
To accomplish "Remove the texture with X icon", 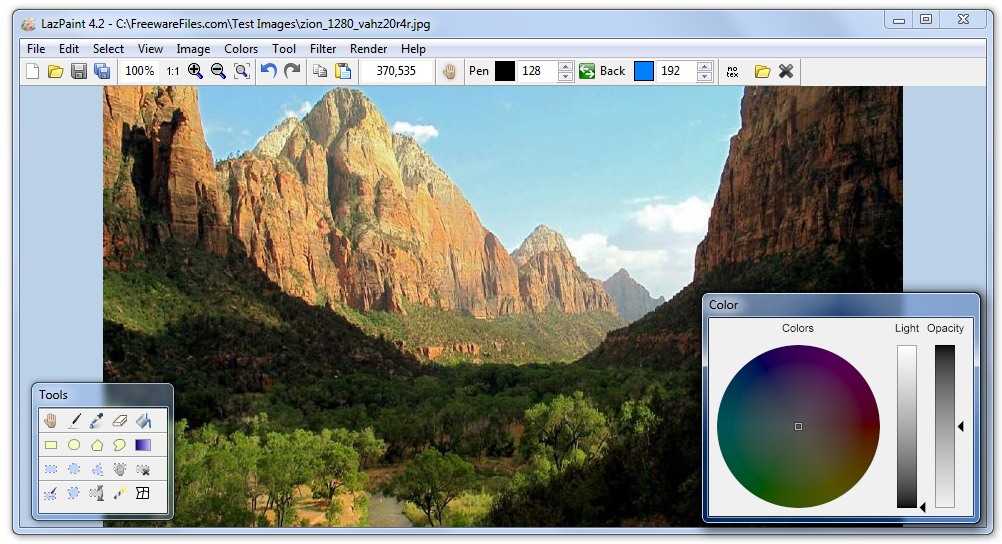I will click(786, 71).
